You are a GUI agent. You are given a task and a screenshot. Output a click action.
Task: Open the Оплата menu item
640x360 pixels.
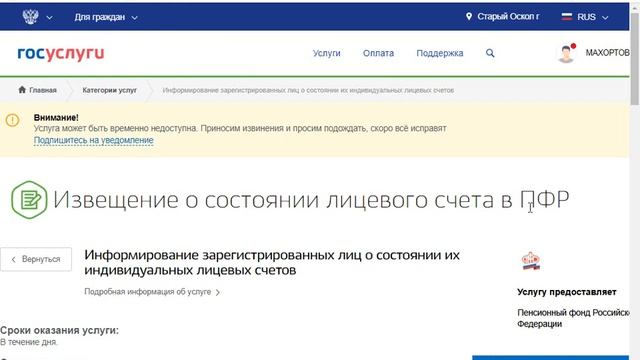point(378,53)
